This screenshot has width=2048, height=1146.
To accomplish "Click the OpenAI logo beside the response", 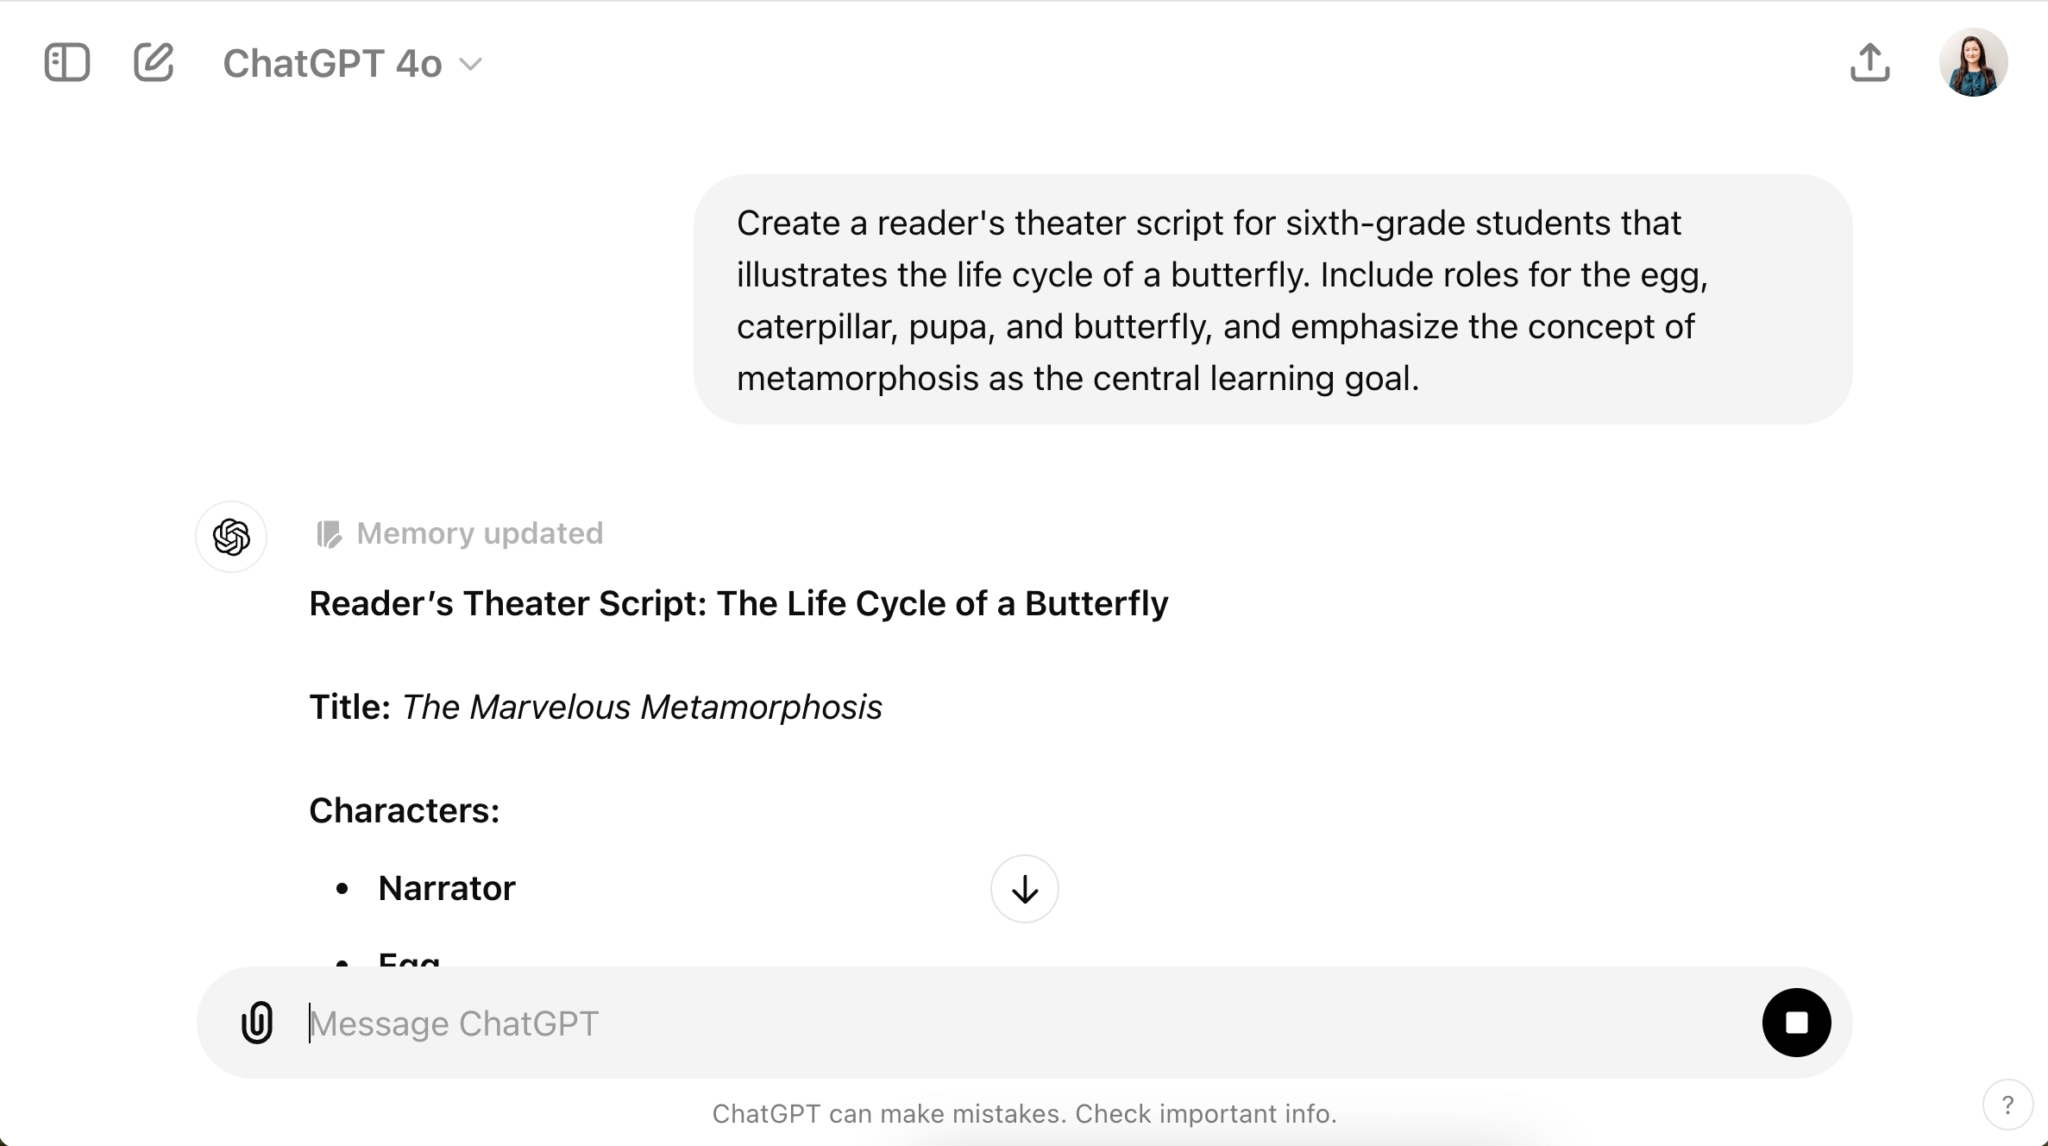I will 231,536.
